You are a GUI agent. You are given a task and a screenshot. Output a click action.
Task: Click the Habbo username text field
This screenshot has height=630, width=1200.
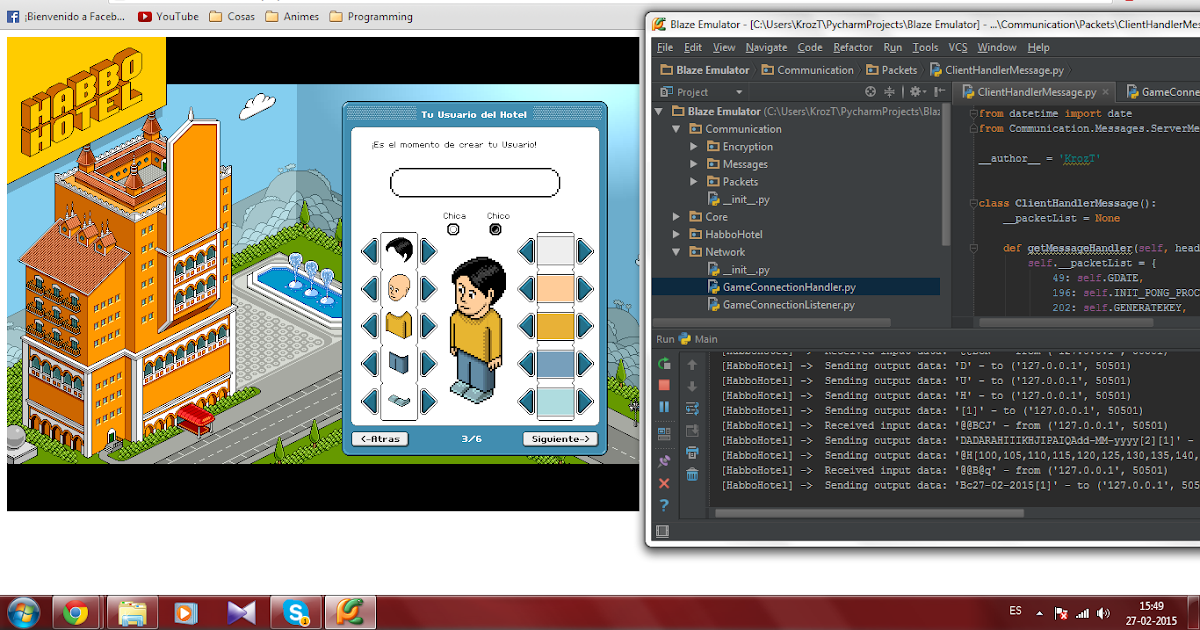tap(475, 183)
